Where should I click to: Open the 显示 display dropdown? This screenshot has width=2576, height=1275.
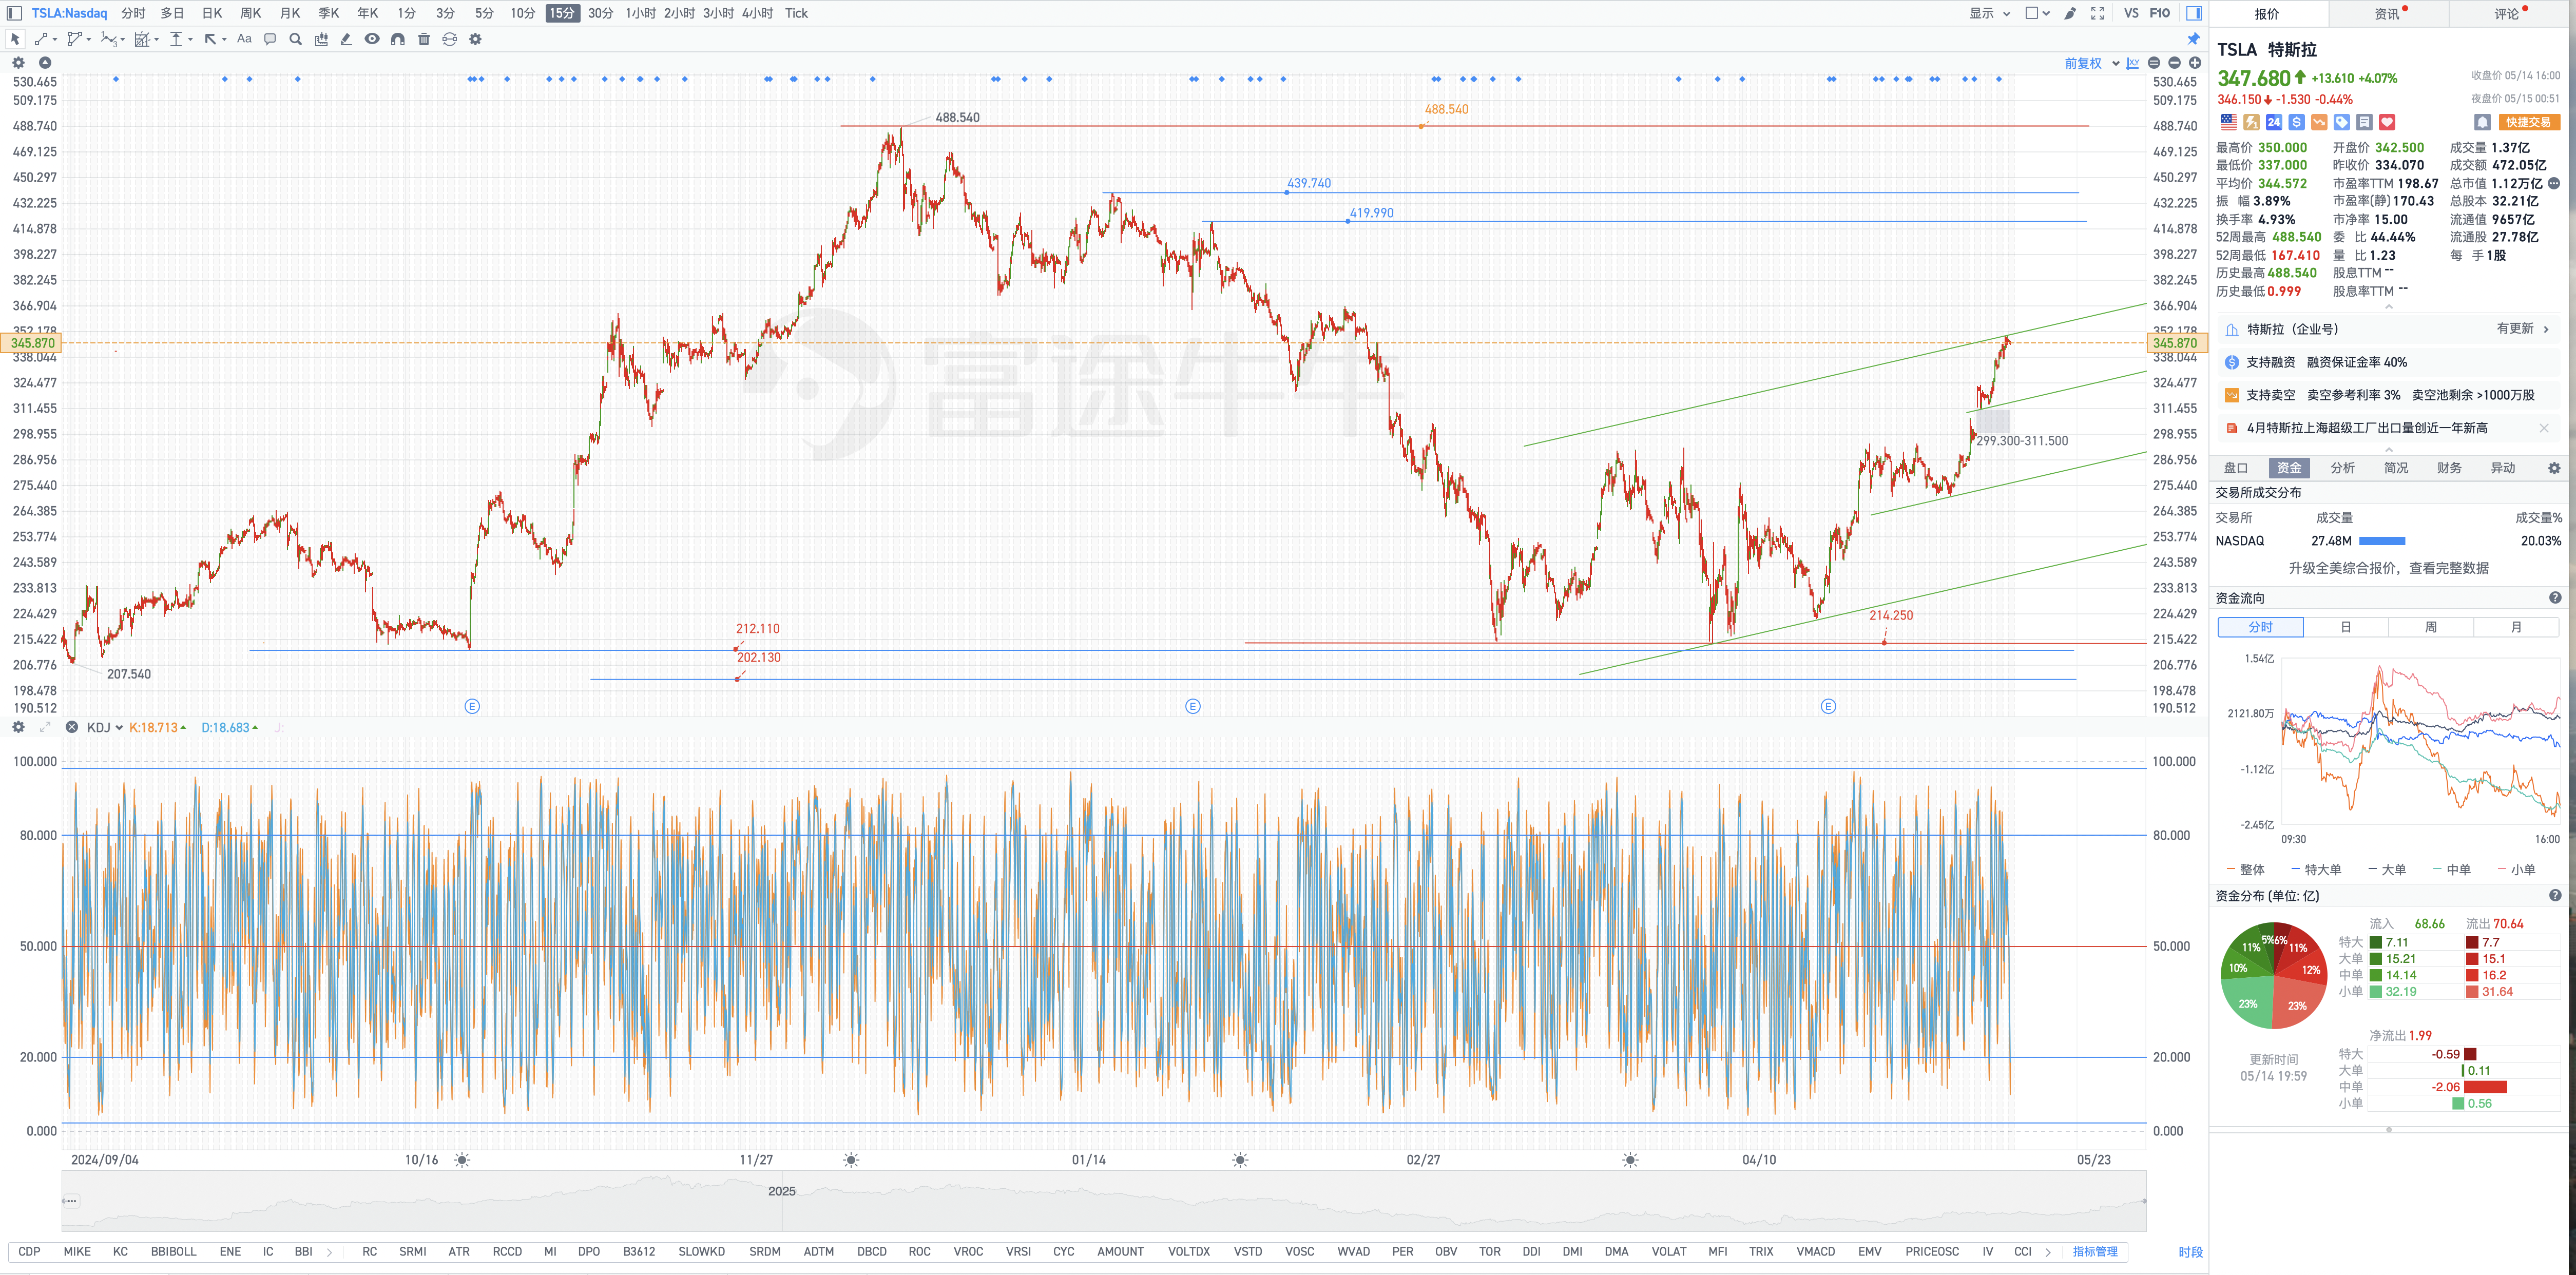1990,13
